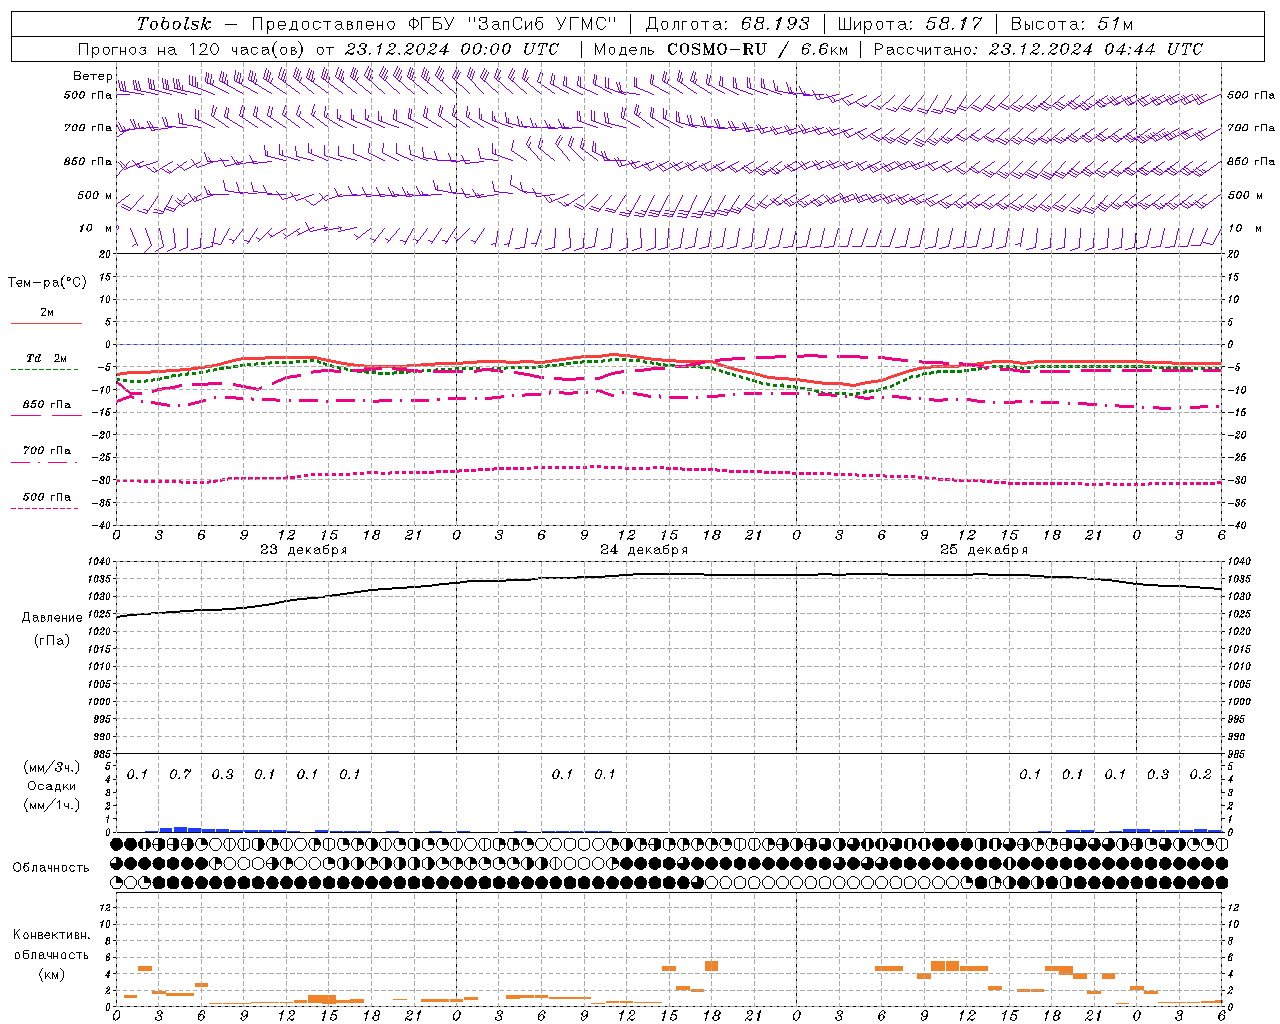
Task: Click the Модель COSMO-RU / 6.6км label
Action: (721, 49)
